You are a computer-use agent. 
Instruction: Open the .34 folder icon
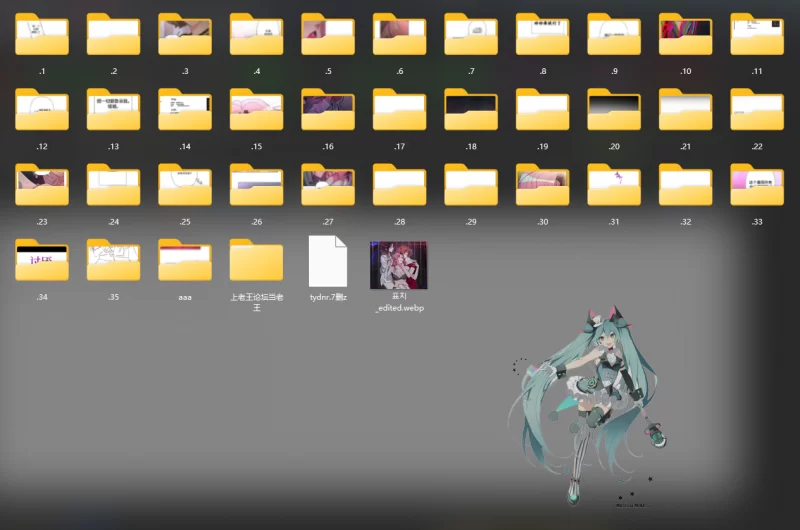click(42, 260)
